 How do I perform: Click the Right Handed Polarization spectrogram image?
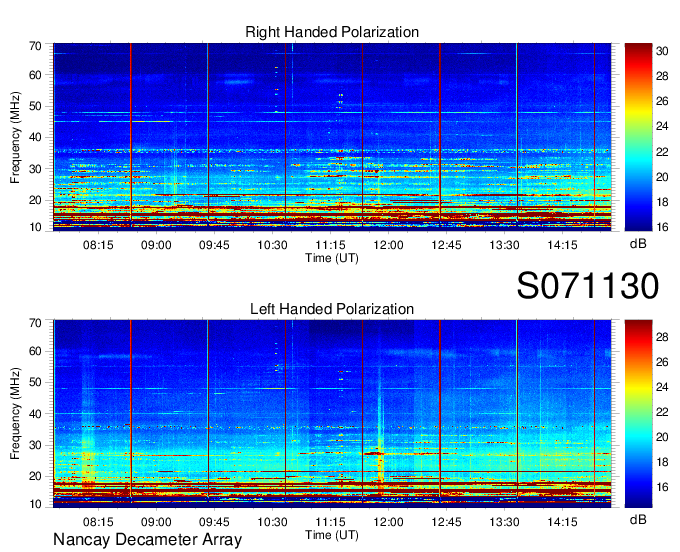click(332, 137)
